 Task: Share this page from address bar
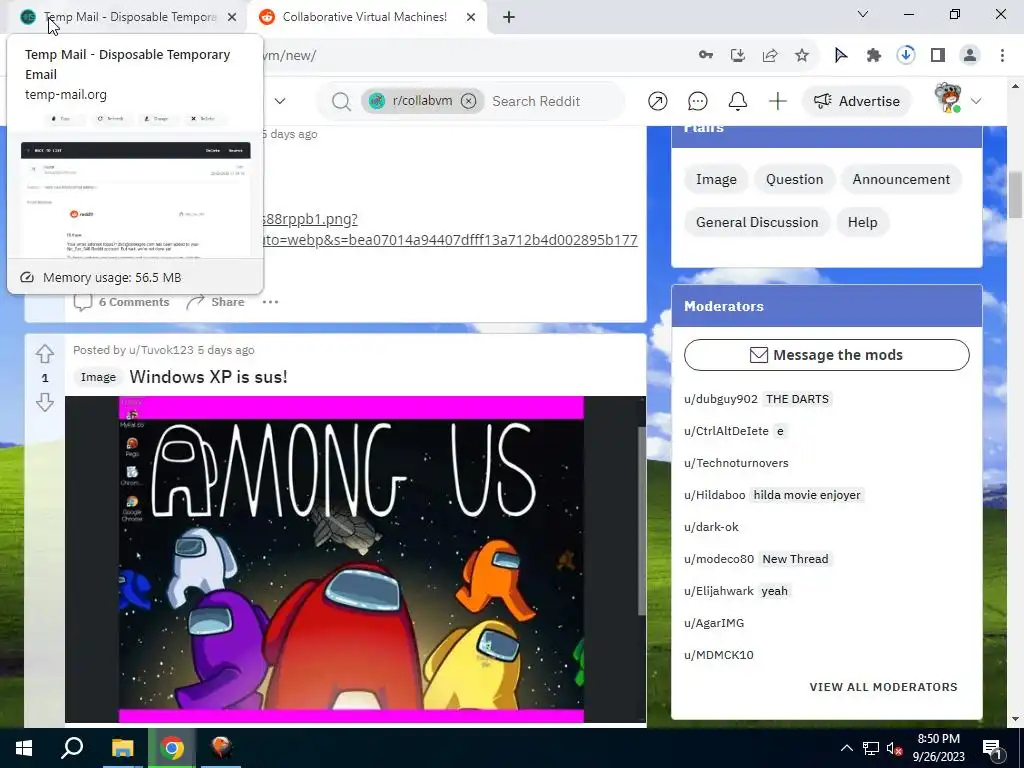(770, 55)
